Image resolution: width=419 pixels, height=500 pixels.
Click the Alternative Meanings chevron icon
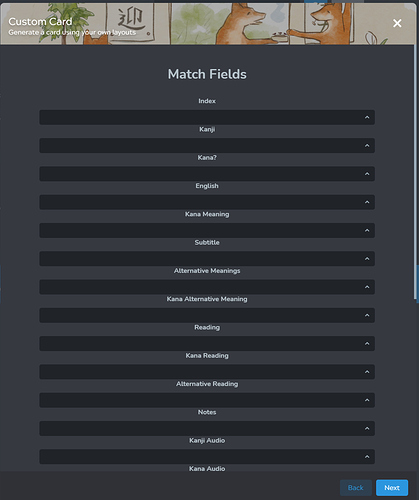tap(367, 287)
